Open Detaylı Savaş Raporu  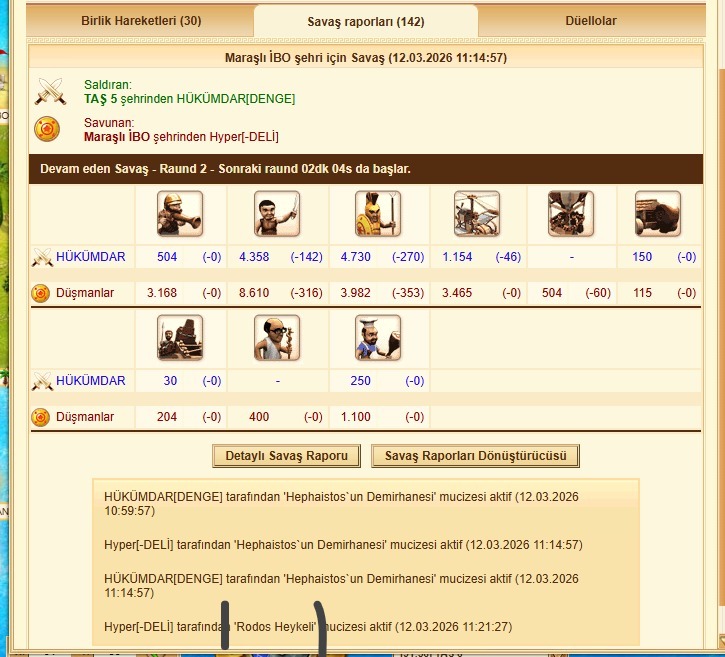tap(286, 456)
